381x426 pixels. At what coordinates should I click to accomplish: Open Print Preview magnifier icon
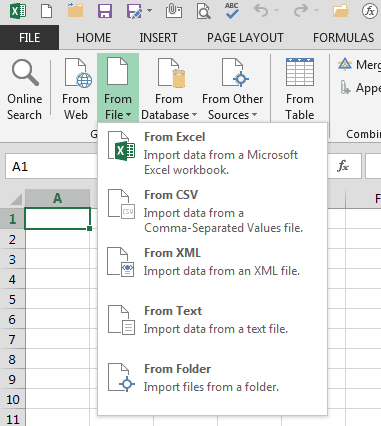(203, 11)
